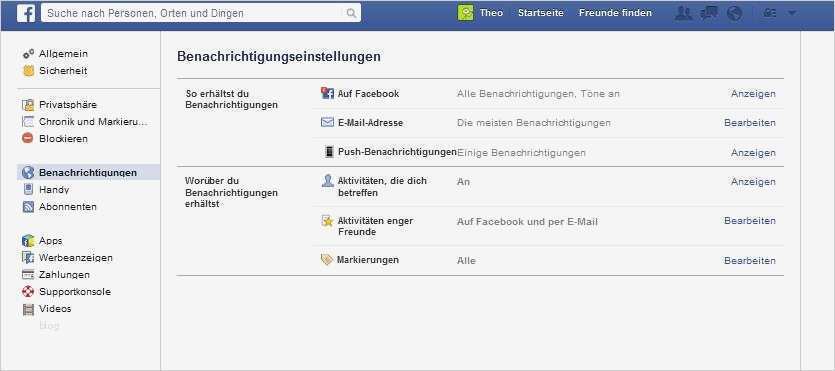
Task: Click the Videos film icon
Action: click(x=28, y=309)
